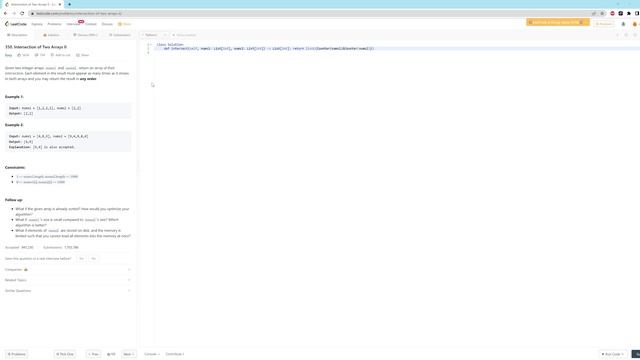Open a new browser tab with plus icon
Screen dimensions: 640x360
coord(69,4)
